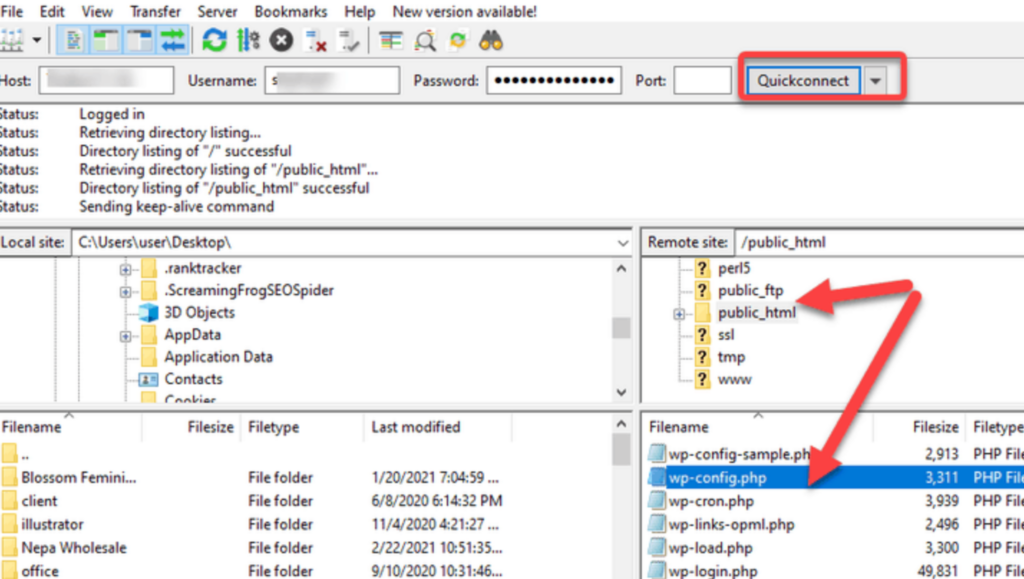
Task: Toggle the transfer queue display
Action: coord(174,41)
